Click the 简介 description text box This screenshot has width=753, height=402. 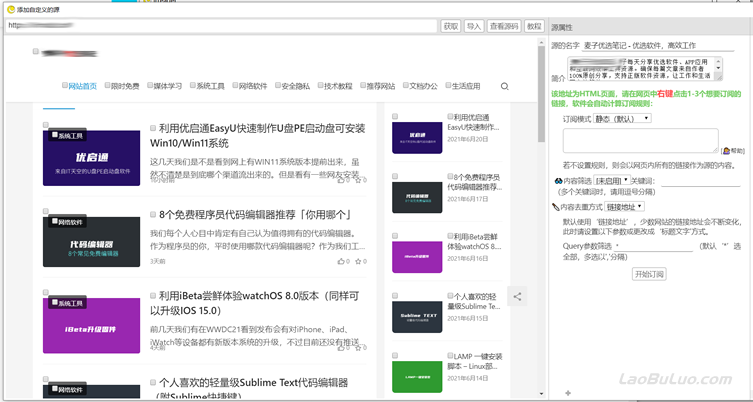tap(644, 68)
